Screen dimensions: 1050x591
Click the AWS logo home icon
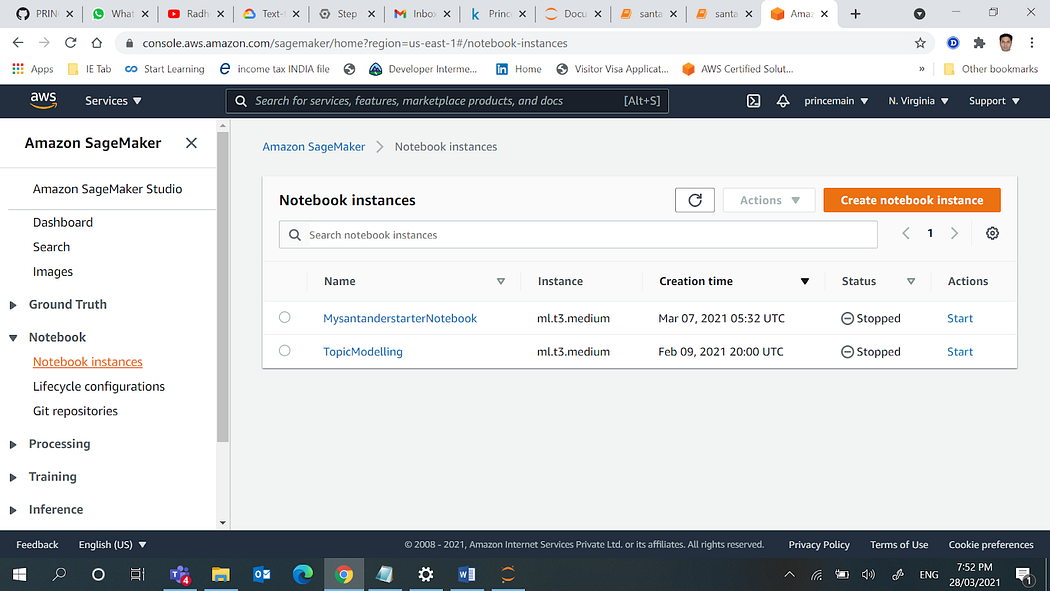coord(44,100)
